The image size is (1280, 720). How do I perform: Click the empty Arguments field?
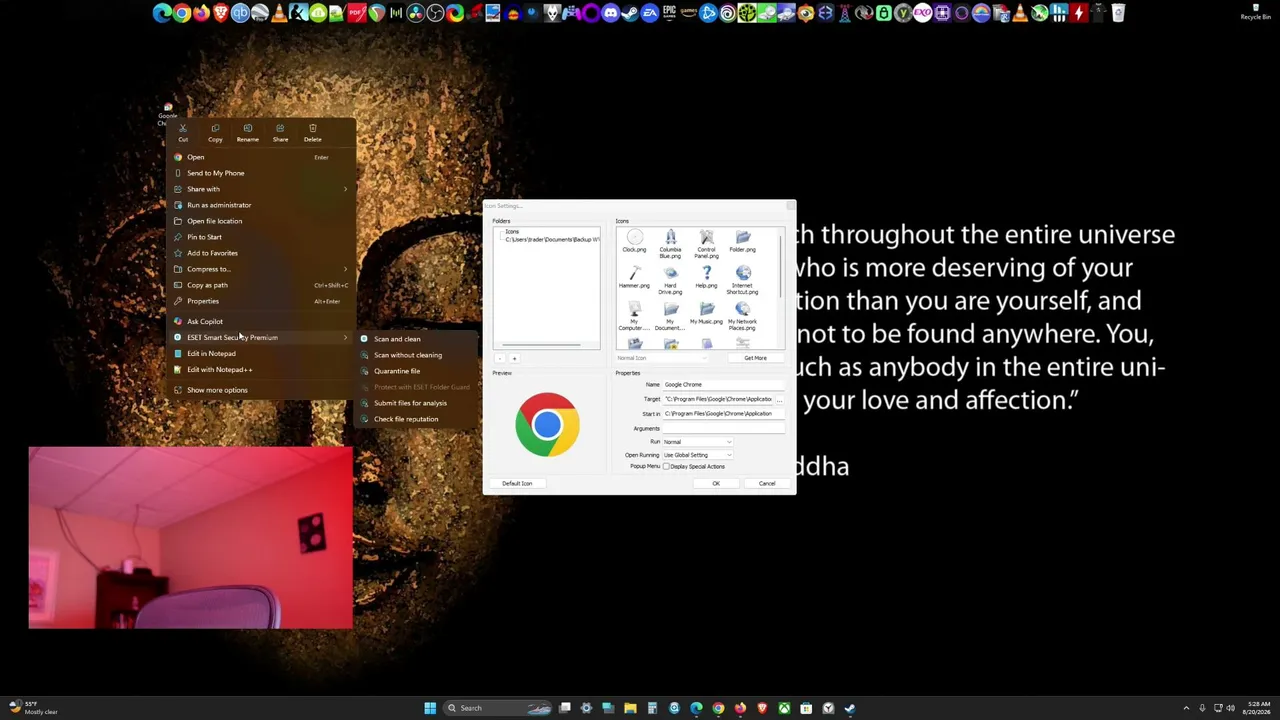pos(724,428)
